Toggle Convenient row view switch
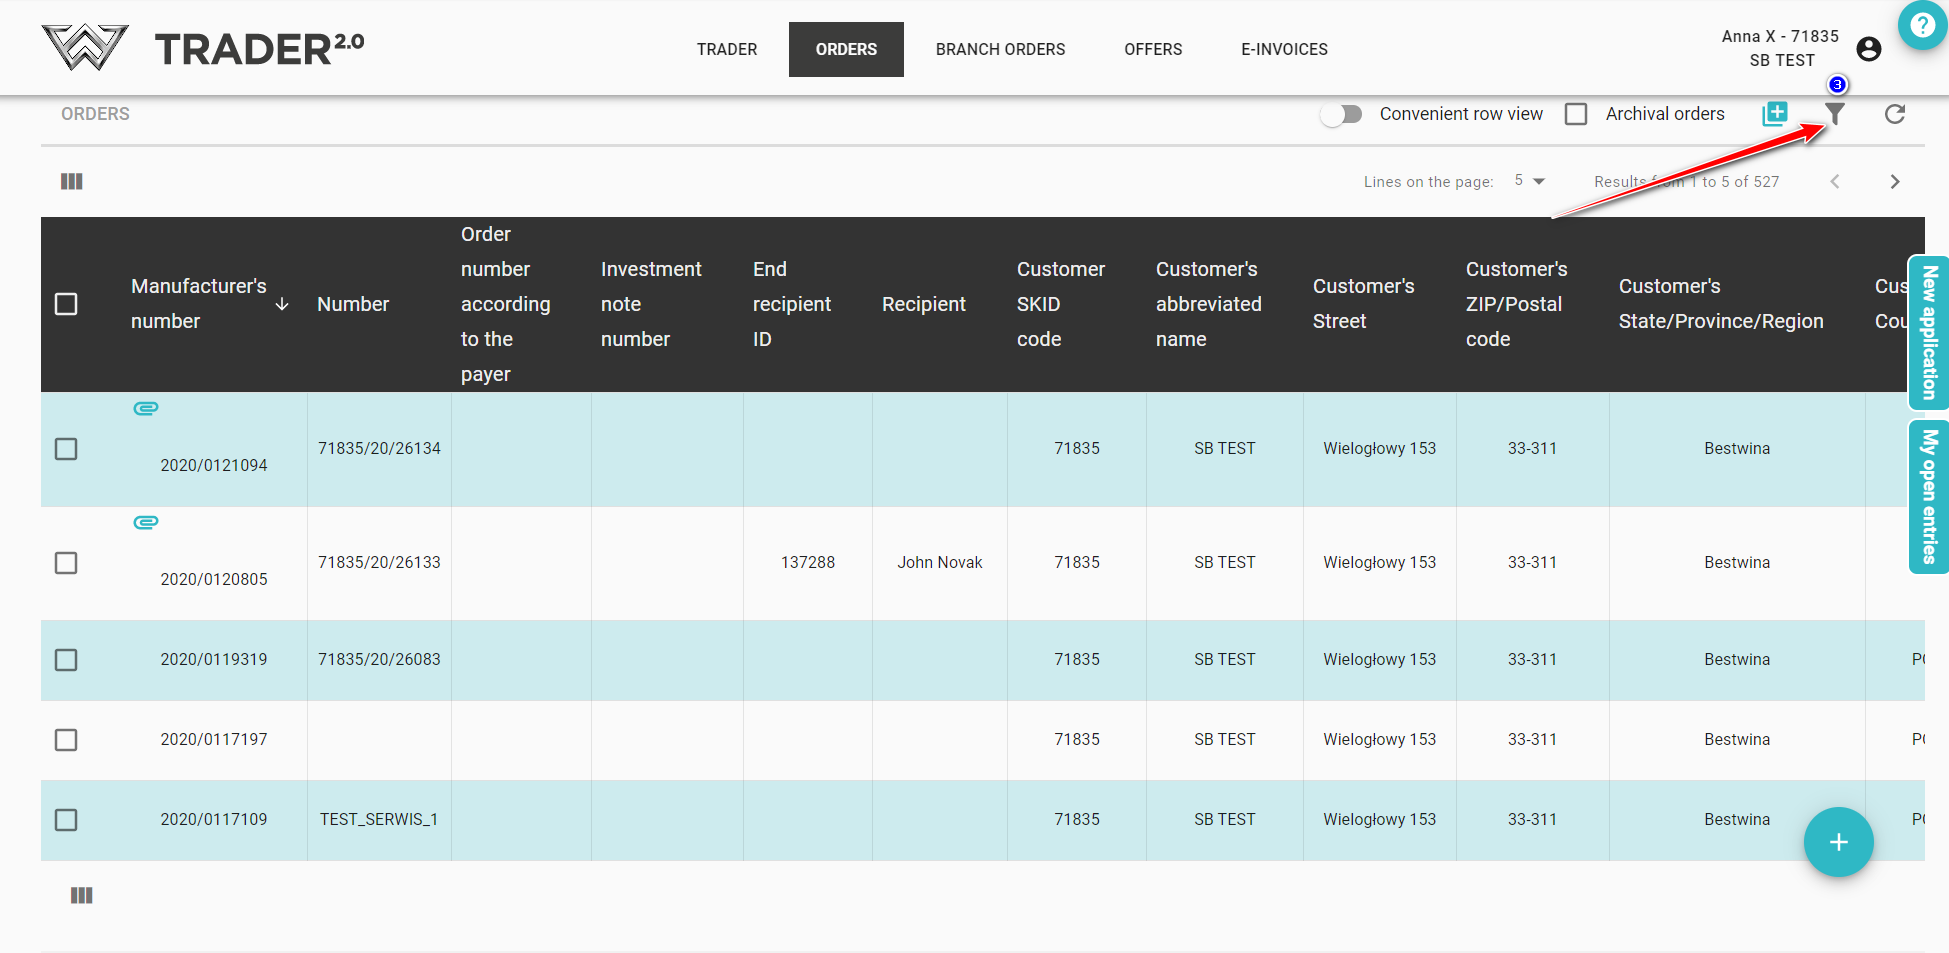 coord(1342,114)
